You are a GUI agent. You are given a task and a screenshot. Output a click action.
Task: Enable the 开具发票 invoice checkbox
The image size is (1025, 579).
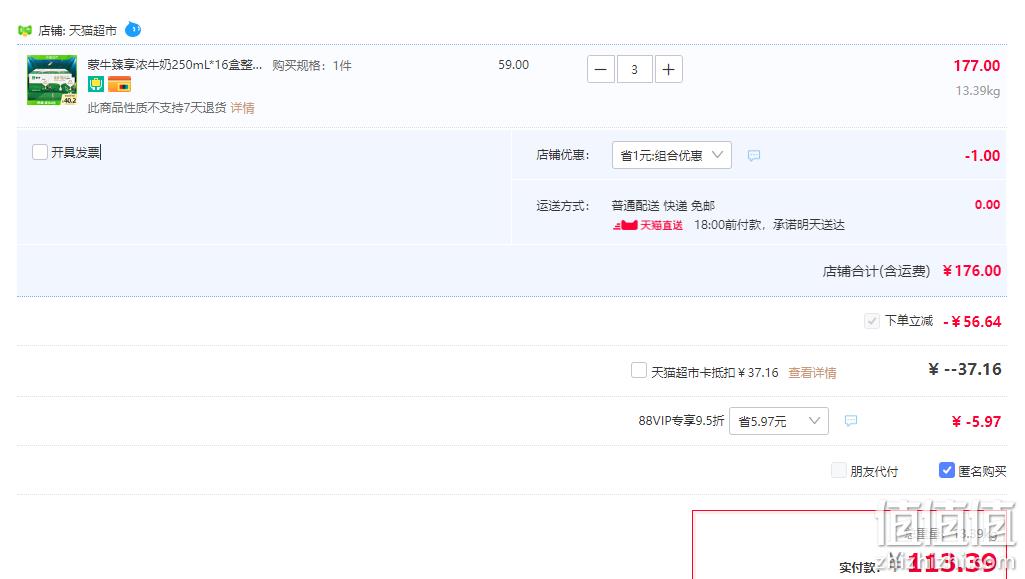(x=40, y=152)
